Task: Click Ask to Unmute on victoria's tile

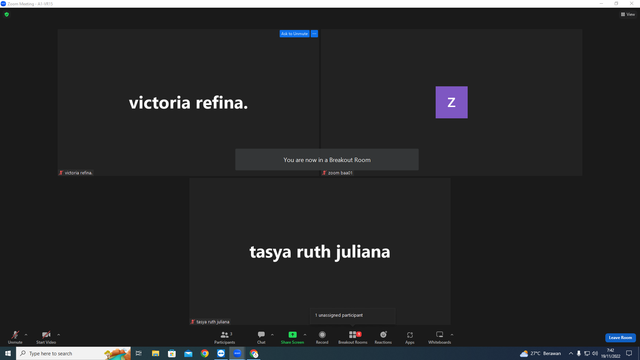Action: click(294, 33)
